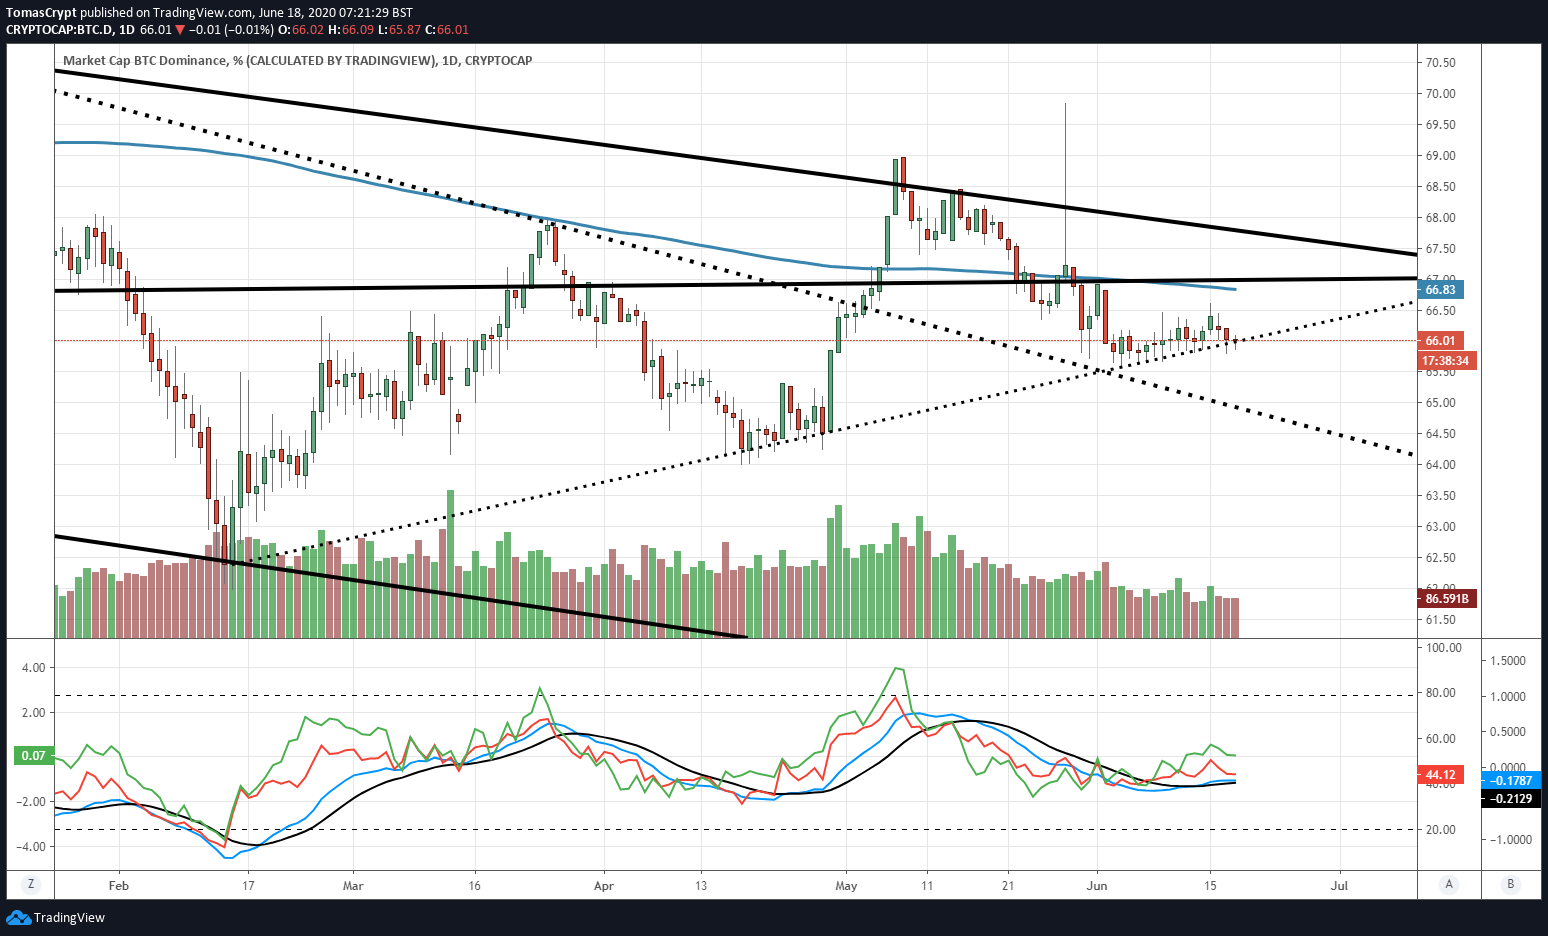
Task: Click the TomasCrypt author name
Action: point(41,13)
